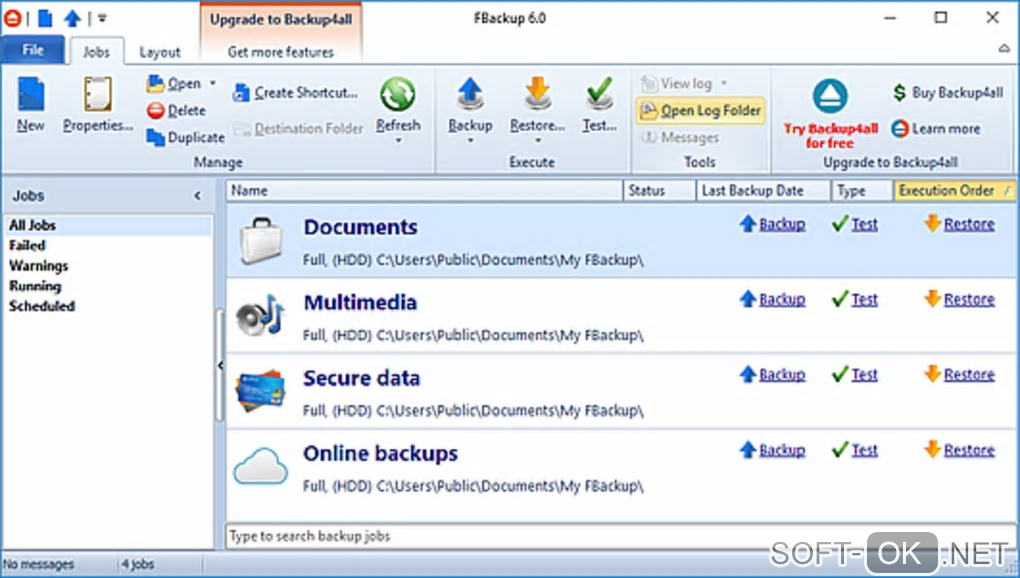Select the Warnings jobs filter
This screenshot has height=578, width=1020.
pos(38,265)
